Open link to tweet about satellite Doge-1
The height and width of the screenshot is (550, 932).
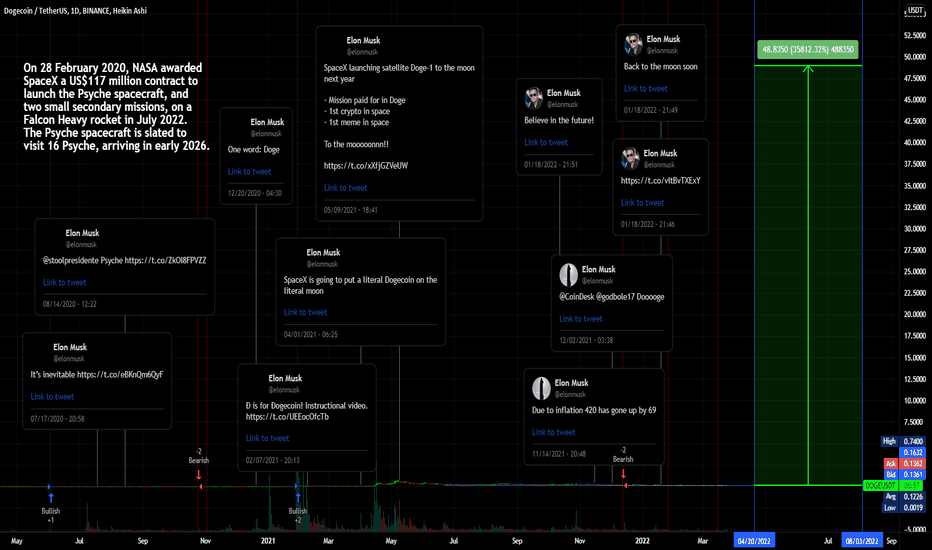[x=345, y=187]
